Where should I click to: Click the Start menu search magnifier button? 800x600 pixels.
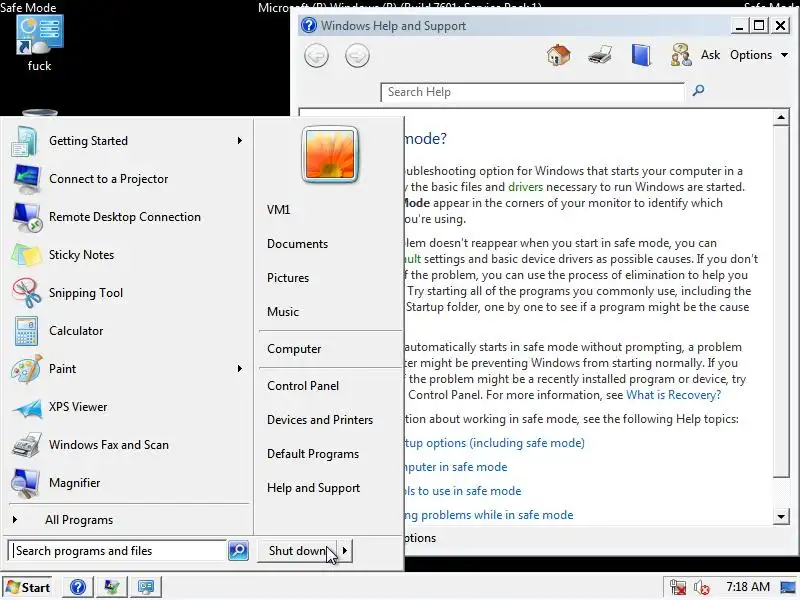tap(238, 551)
